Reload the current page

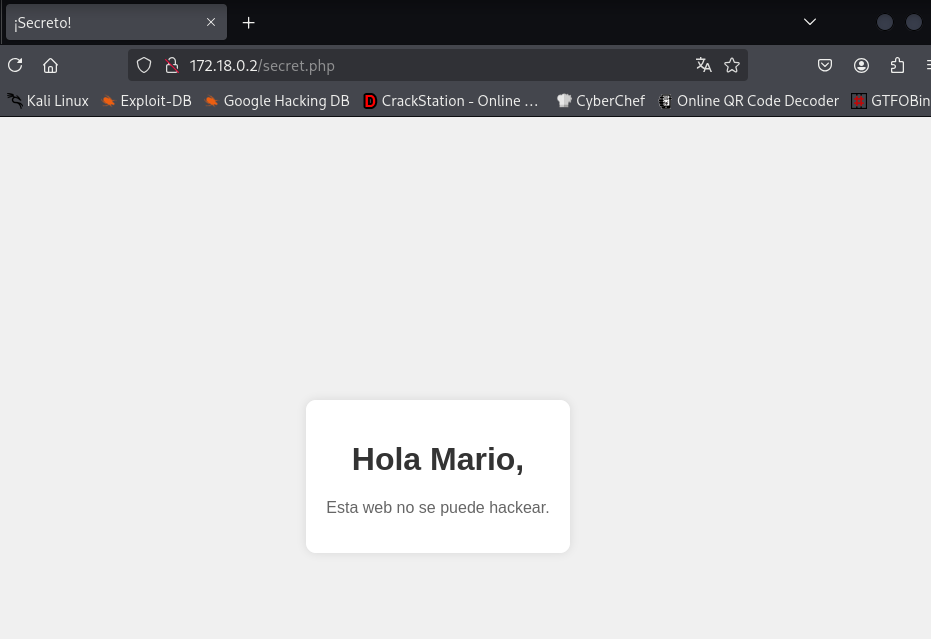pos(15,66)
